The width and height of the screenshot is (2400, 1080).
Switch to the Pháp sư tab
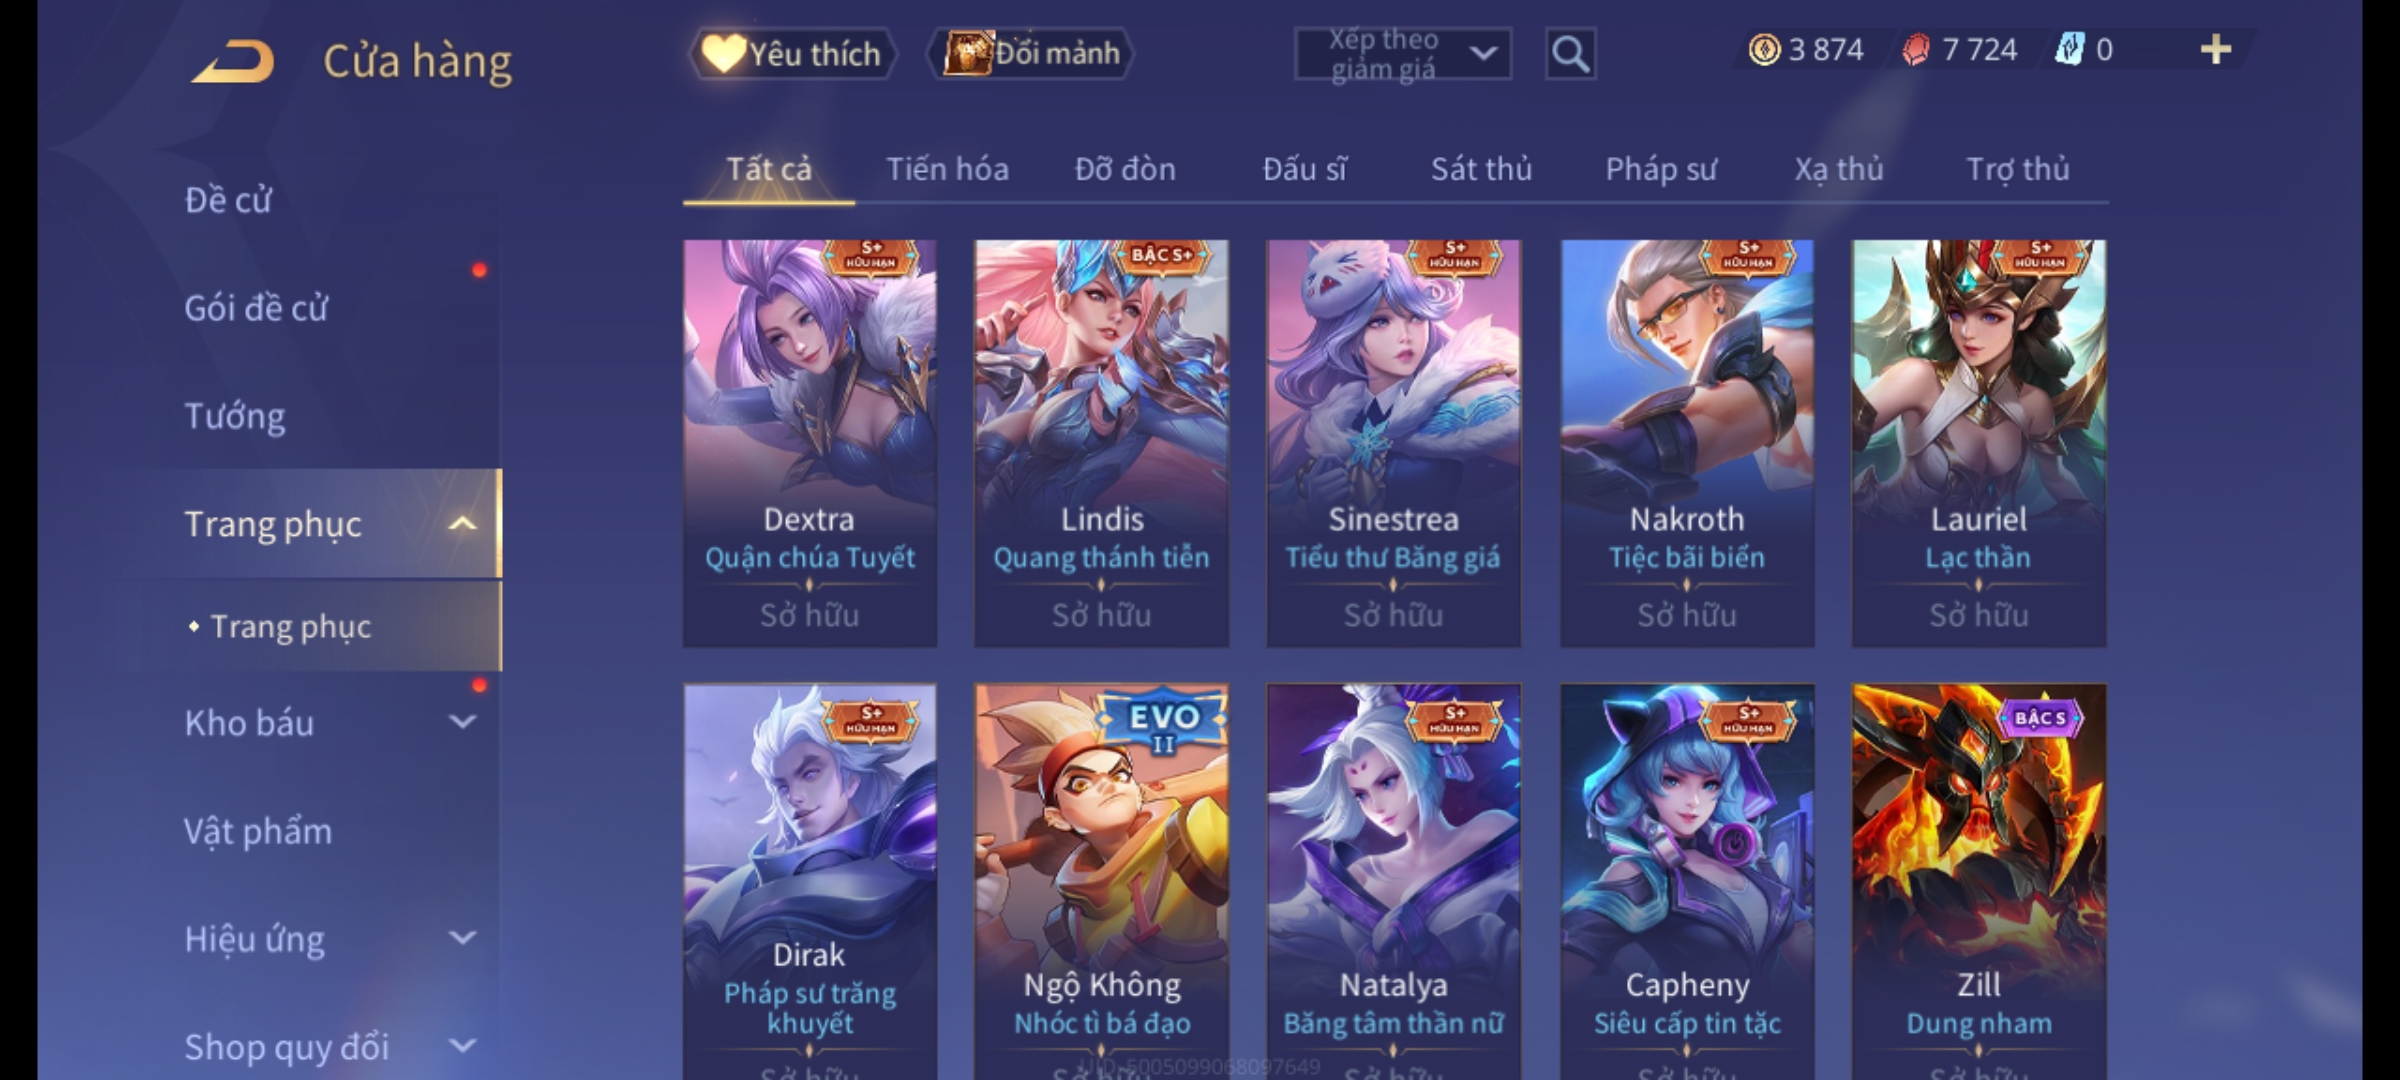[x=1660, y=169]
